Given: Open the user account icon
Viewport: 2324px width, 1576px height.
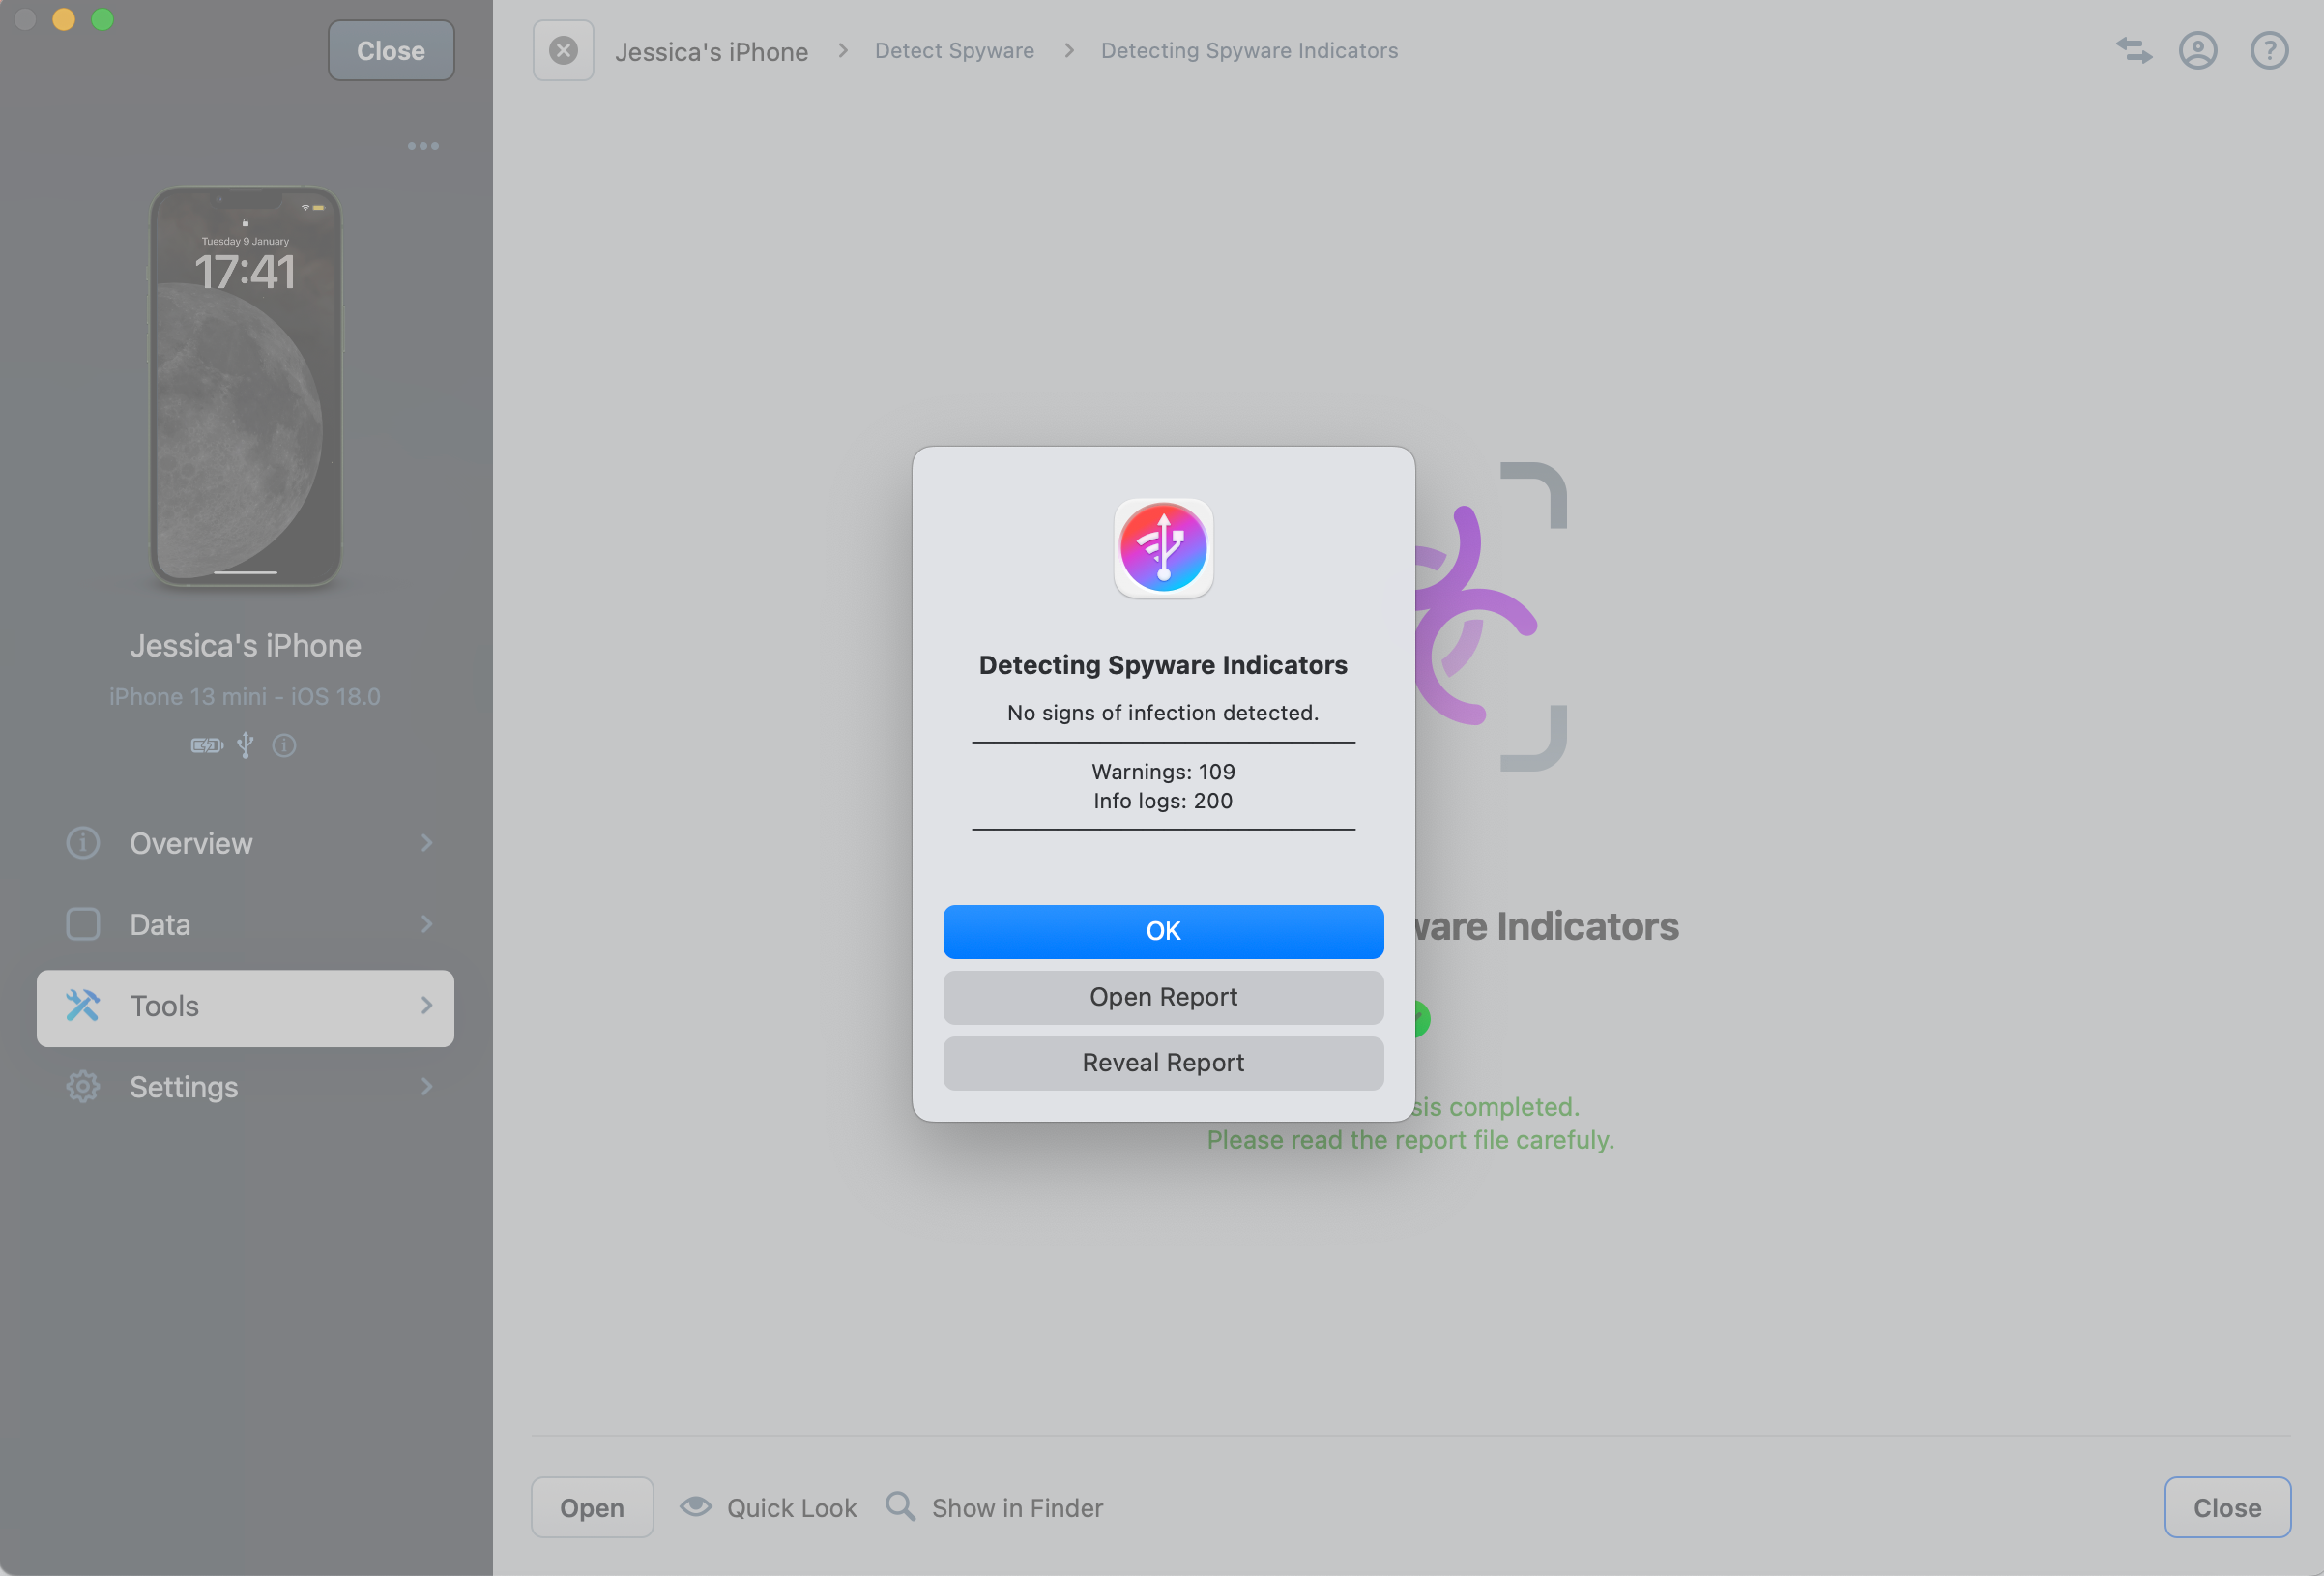Looking at the screenshot, I should [2198, 50].
